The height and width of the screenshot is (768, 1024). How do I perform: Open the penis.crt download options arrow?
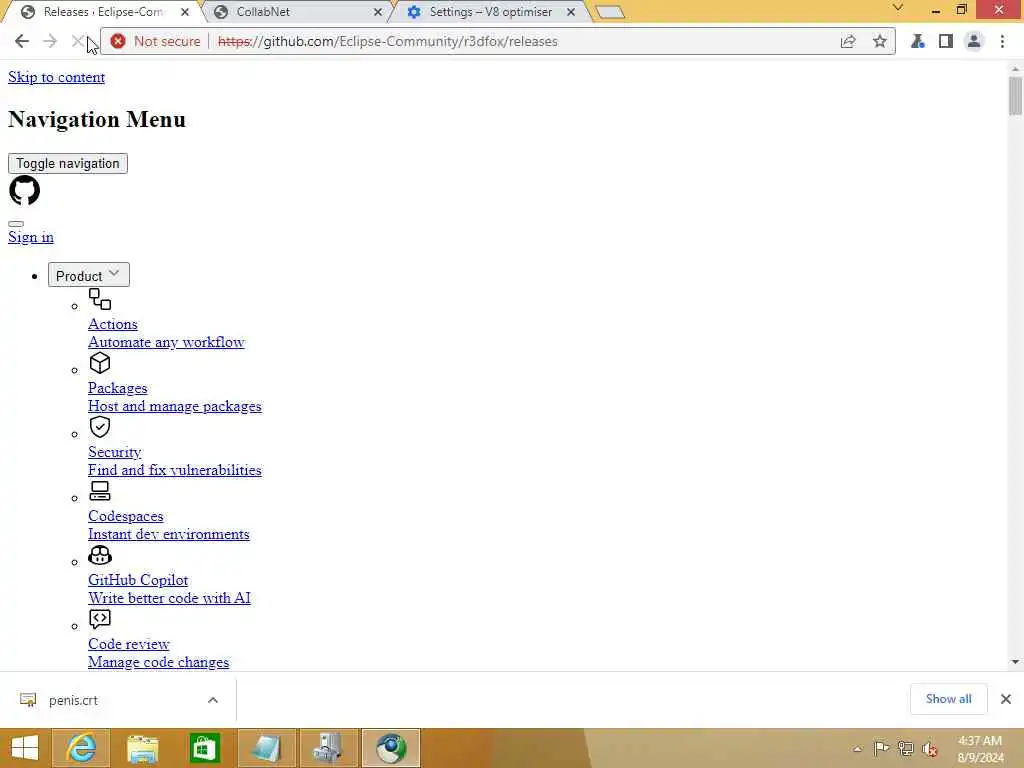(x=213, y=700)
